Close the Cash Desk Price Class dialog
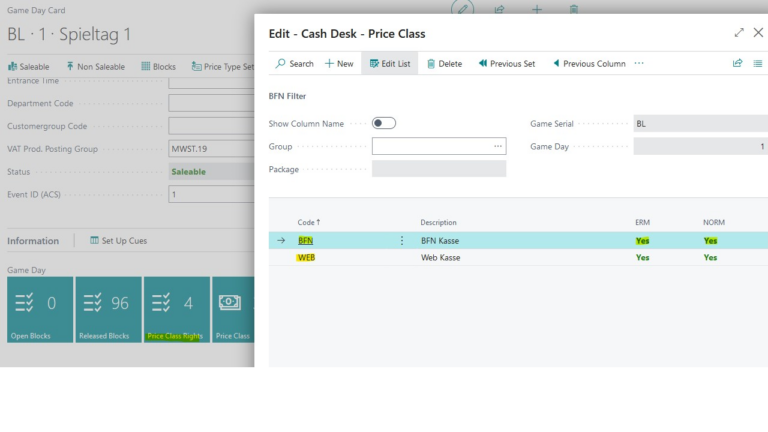Screen dimensions: 768x432 pyautogui.click(x=758, y=32)
